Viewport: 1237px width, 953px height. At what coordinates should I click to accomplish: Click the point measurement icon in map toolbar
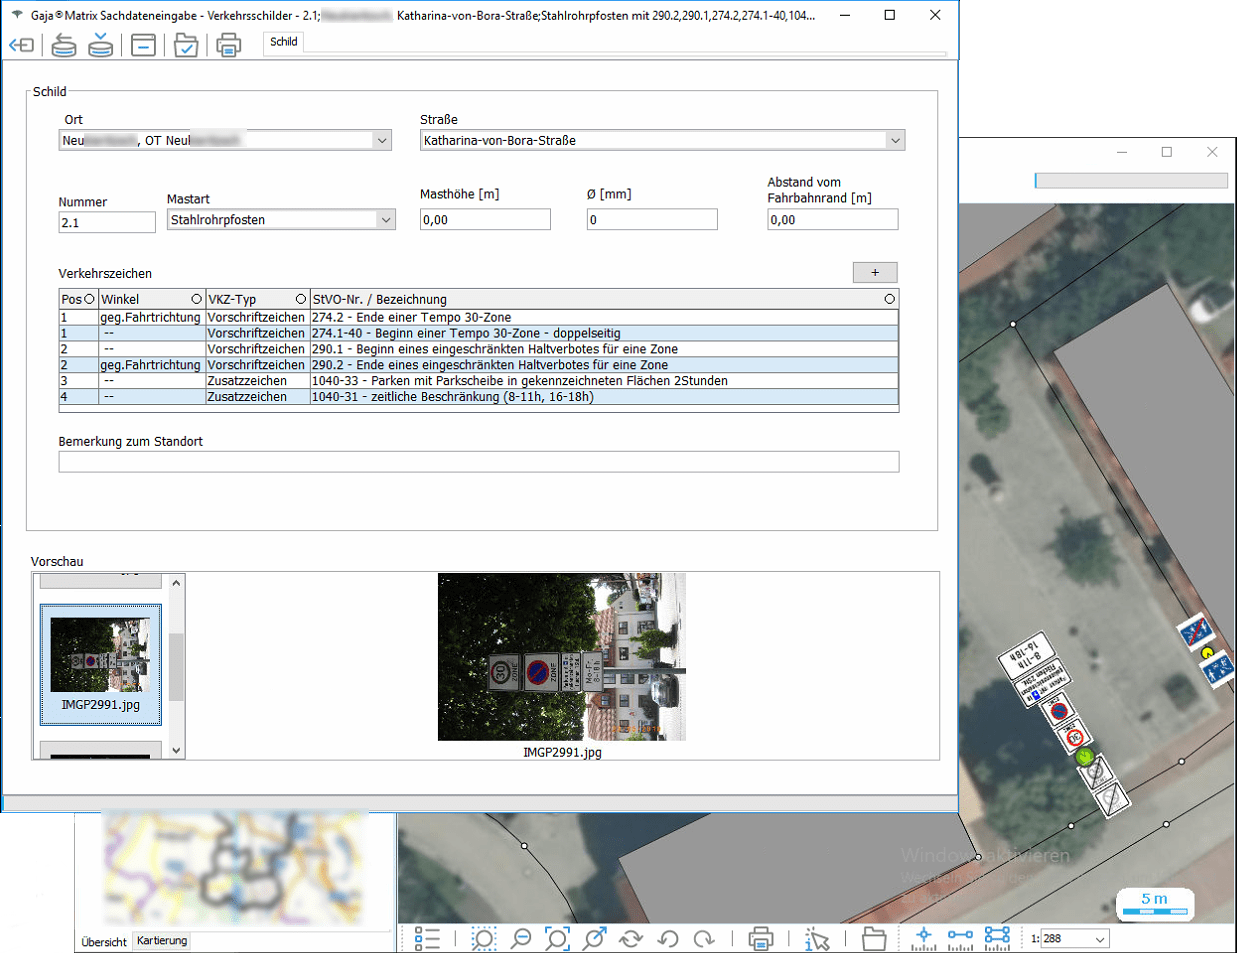coord(923,938)
